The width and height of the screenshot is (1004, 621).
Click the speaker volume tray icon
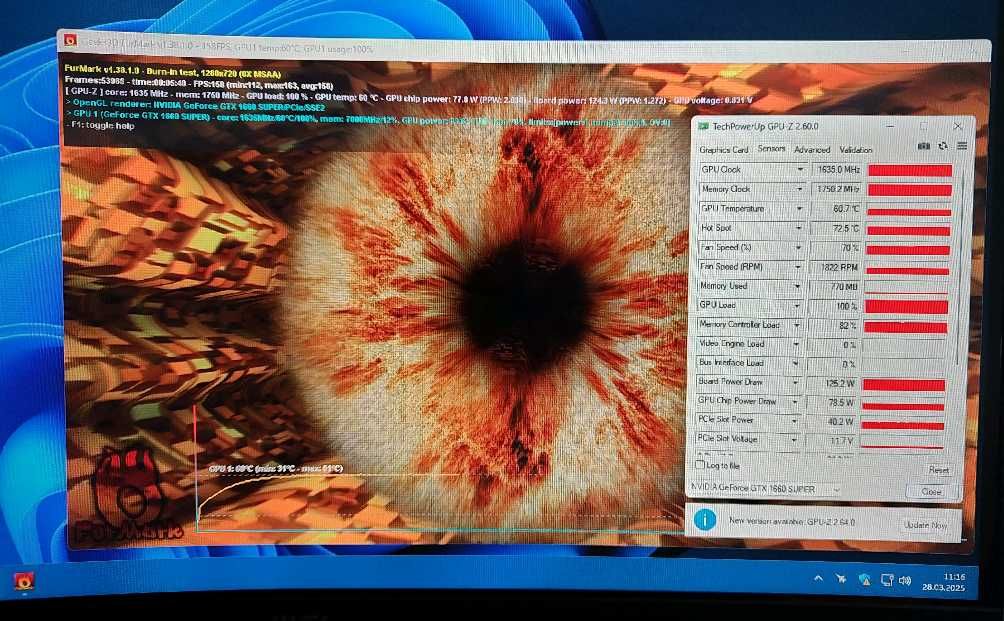[x=905, y=581]
